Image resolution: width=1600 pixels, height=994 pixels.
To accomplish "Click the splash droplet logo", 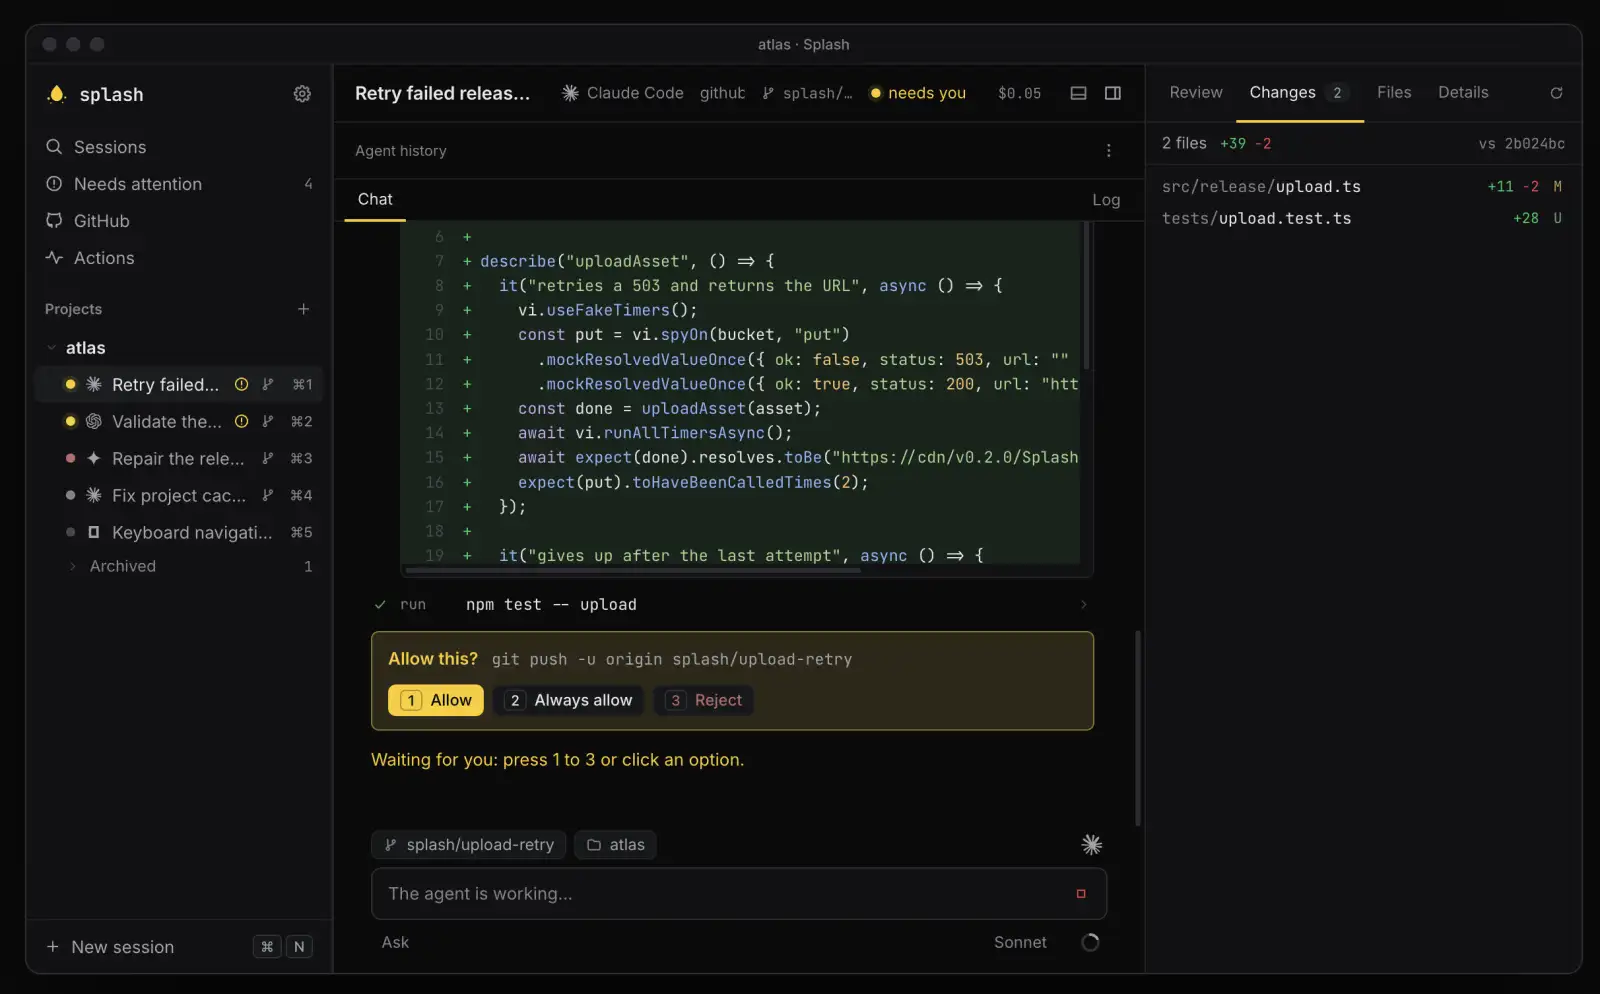I will tap(57, 94).
